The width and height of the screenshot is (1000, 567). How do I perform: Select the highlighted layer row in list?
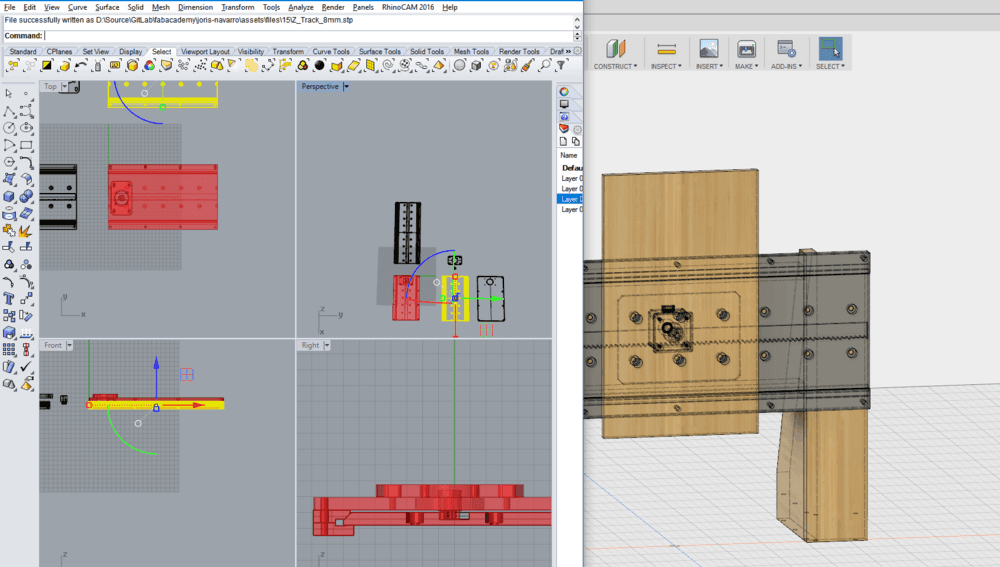(571, 199)
